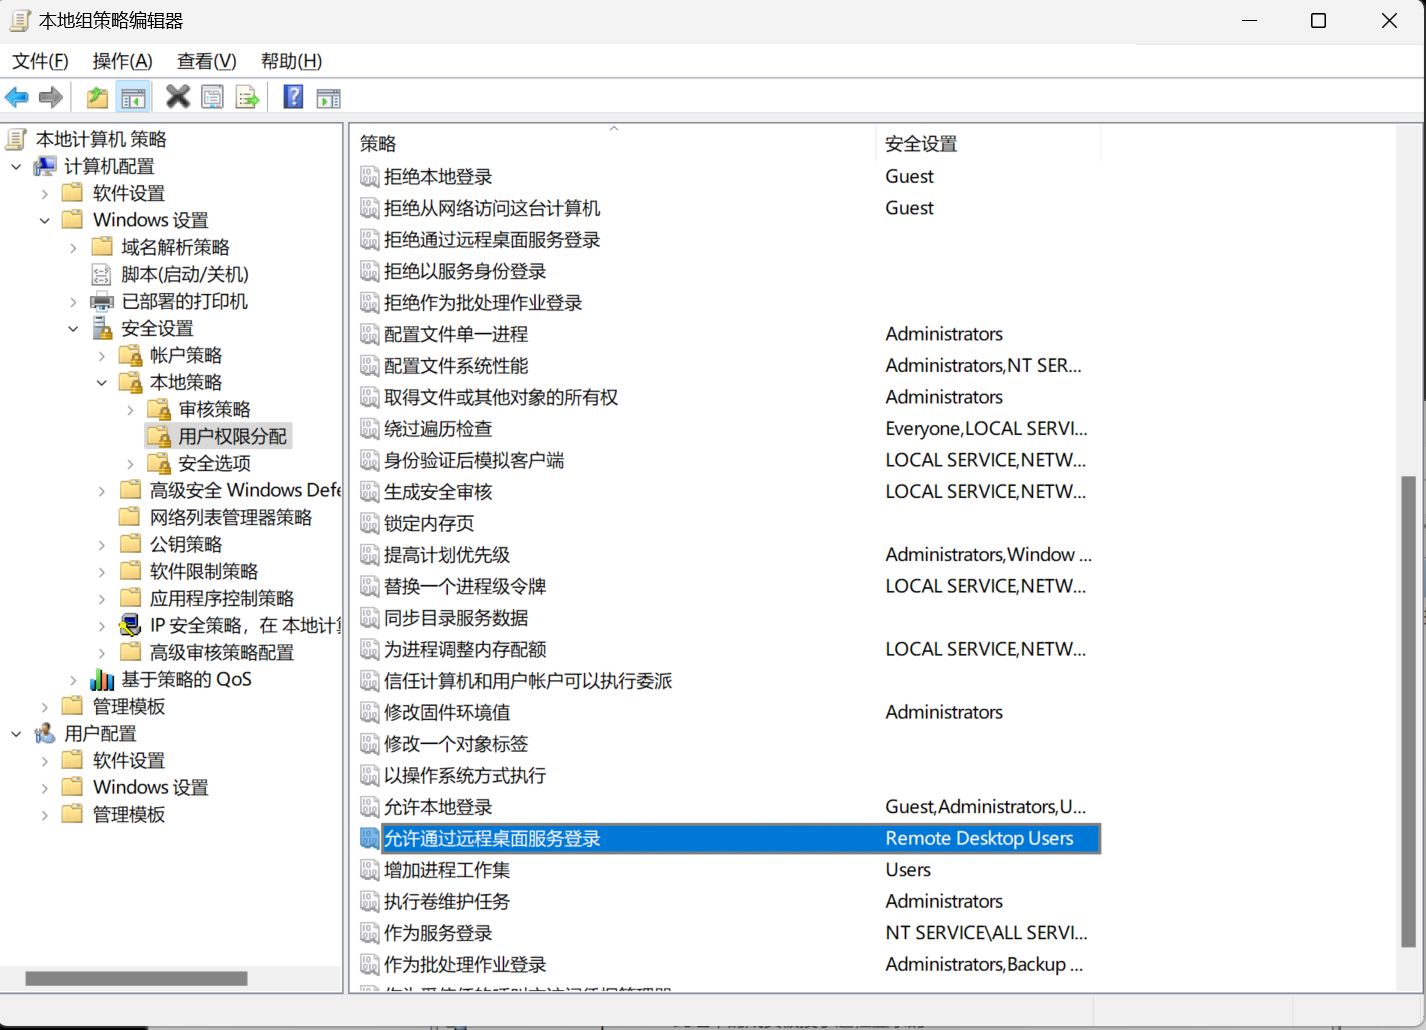
Task: Collapse the 安全设置 tree node
Action: [73, 328]
